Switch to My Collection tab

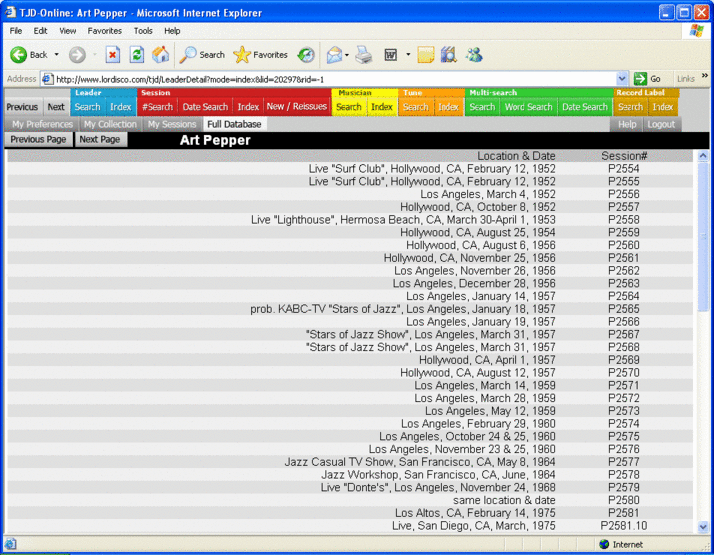tap(110, 124)
